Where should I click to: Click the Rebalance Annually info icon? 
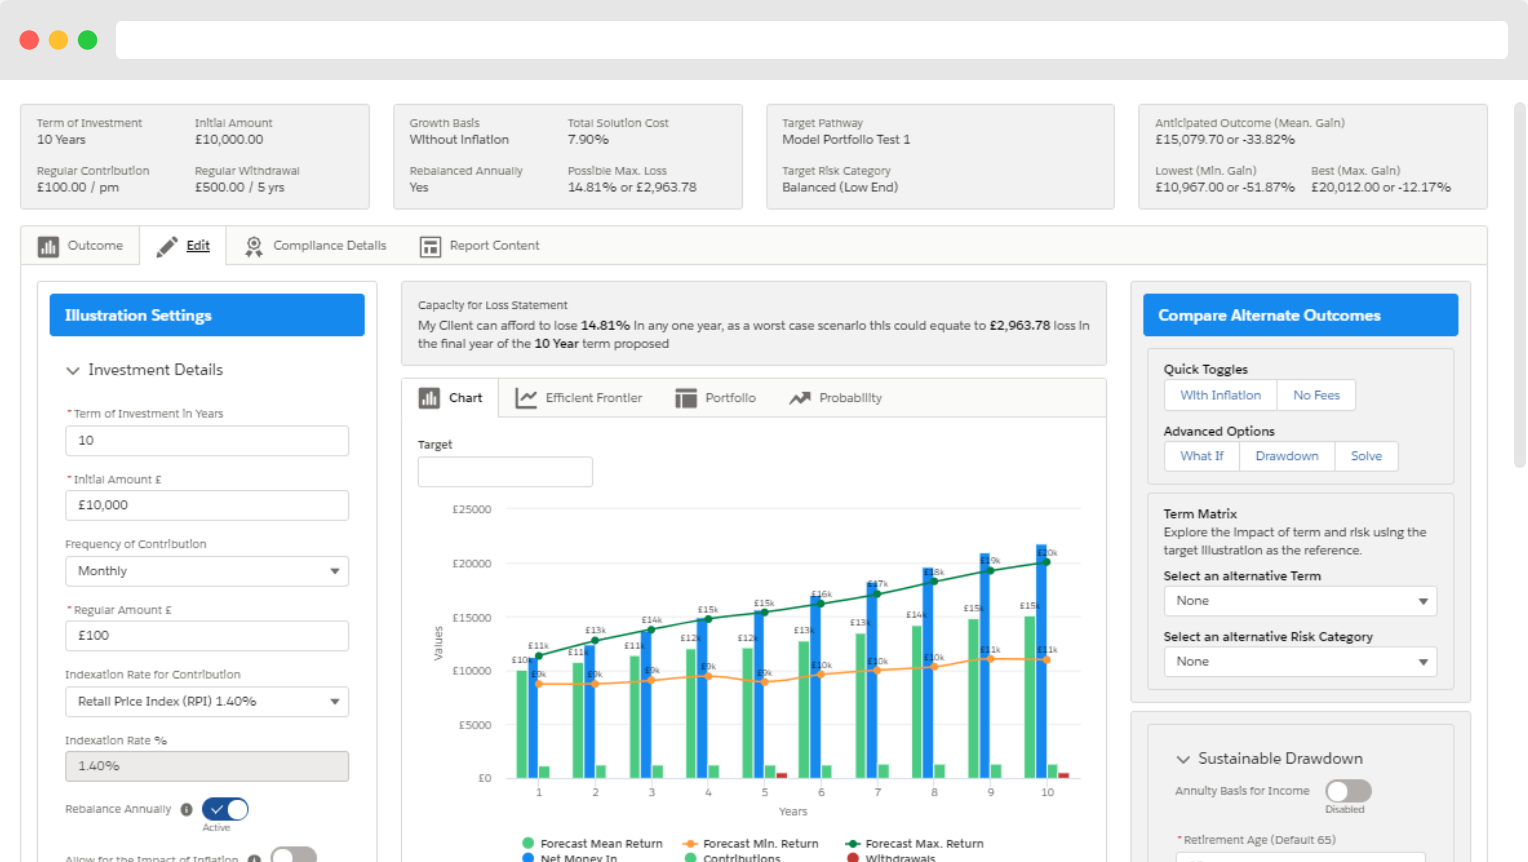pyautogui.click(x=186, y=809)
